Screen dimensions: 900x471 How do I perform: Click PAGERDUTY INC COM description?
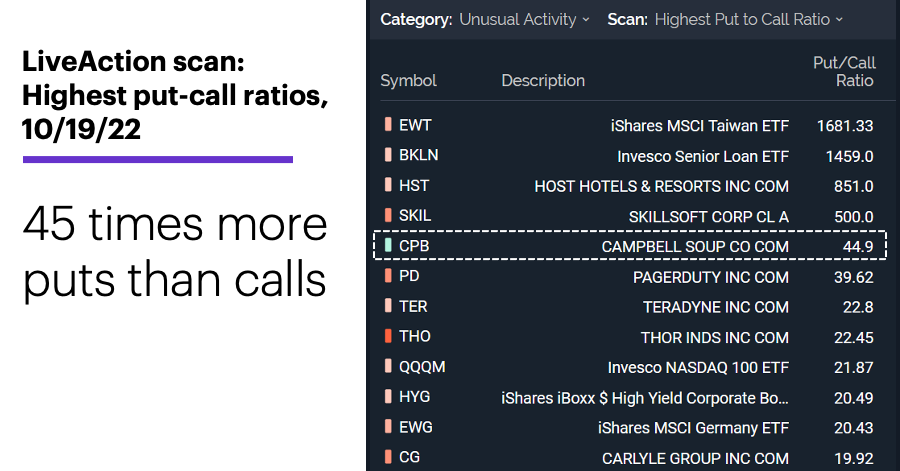click(711, 277)
